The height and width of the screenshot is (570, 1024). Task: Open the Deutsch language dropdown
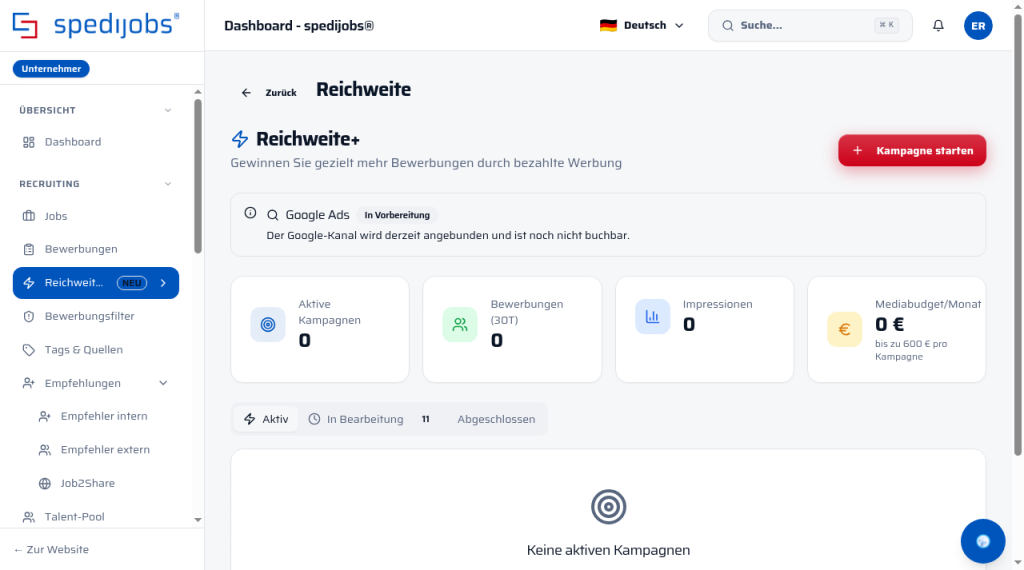coord(642,25)
